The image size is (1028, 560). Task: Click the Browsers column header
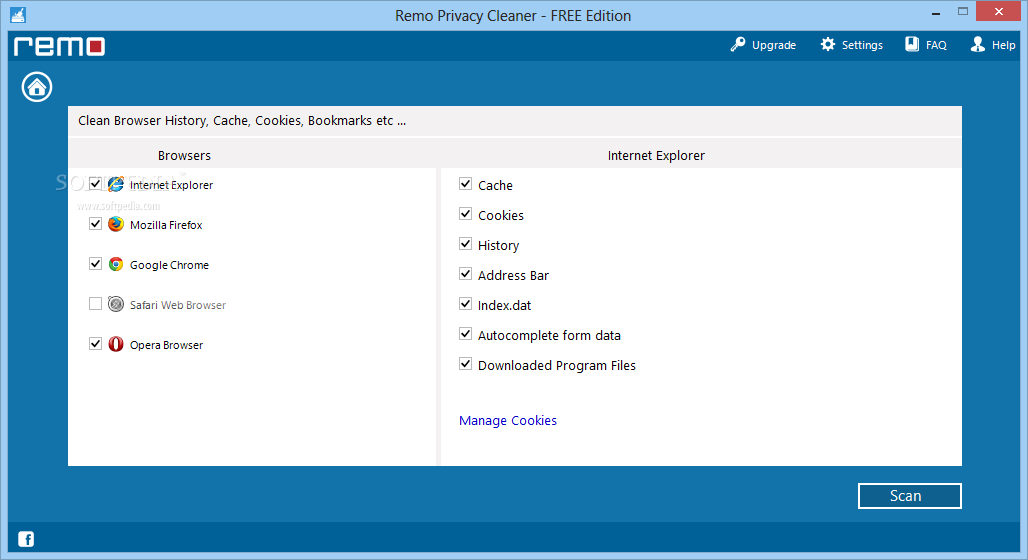point(184,155)
